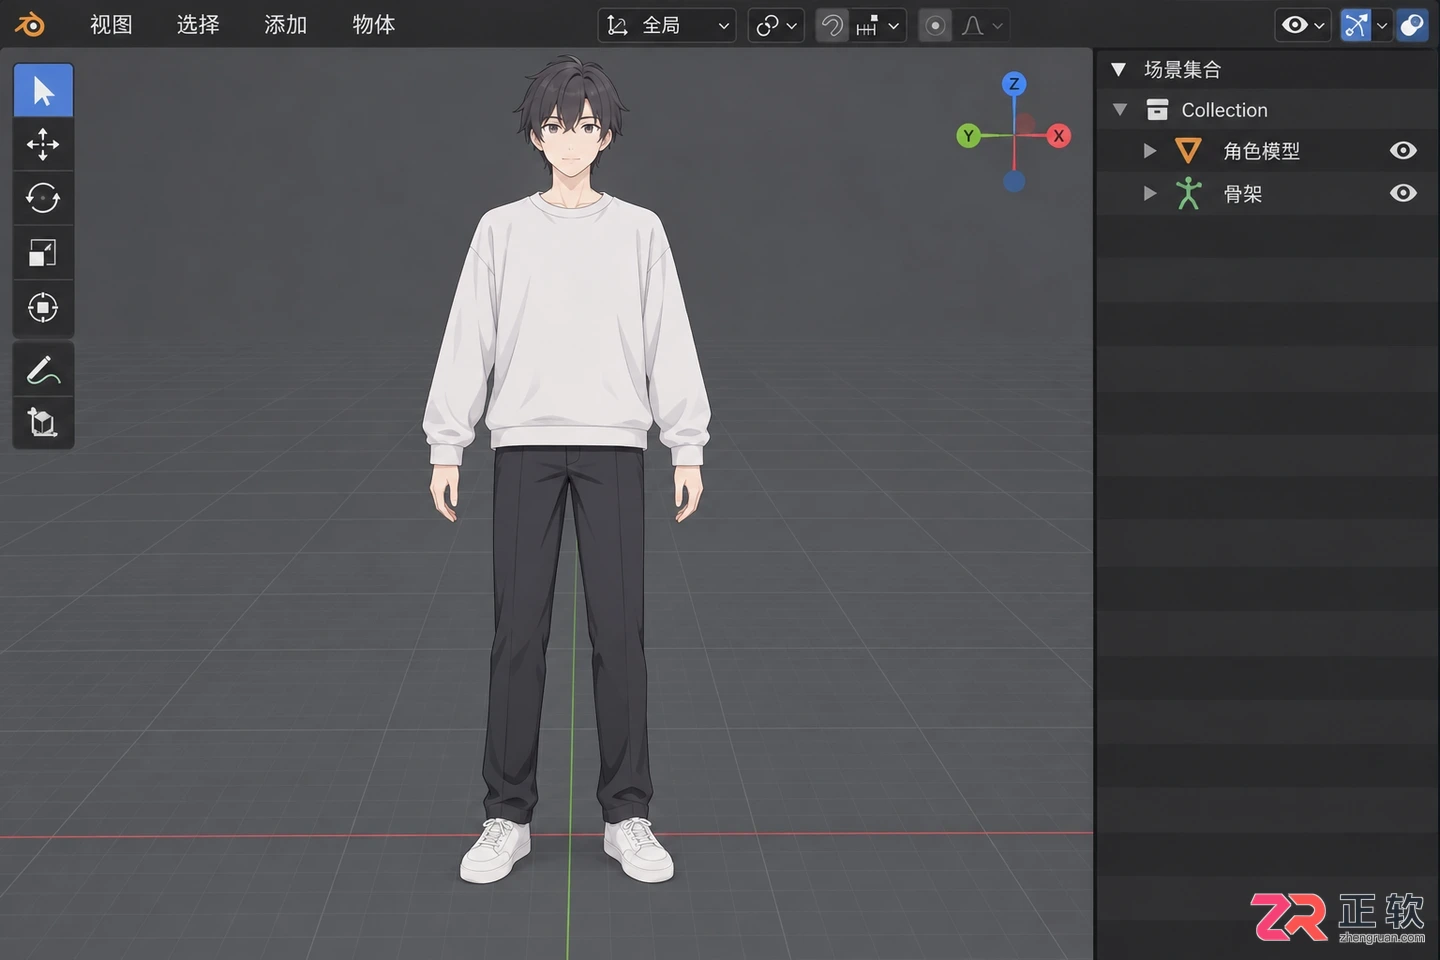Expand the 角色模型 item
The width and height of the screenshot is (1440, 960).
click(x=1150, y=151)
